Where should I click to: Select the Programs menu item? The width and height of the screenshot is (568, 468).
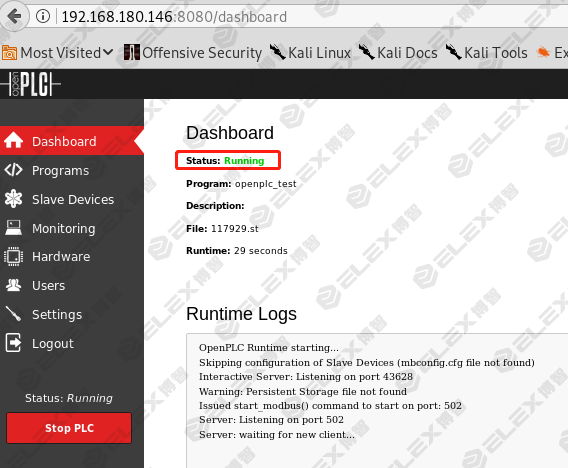(72, 170)
